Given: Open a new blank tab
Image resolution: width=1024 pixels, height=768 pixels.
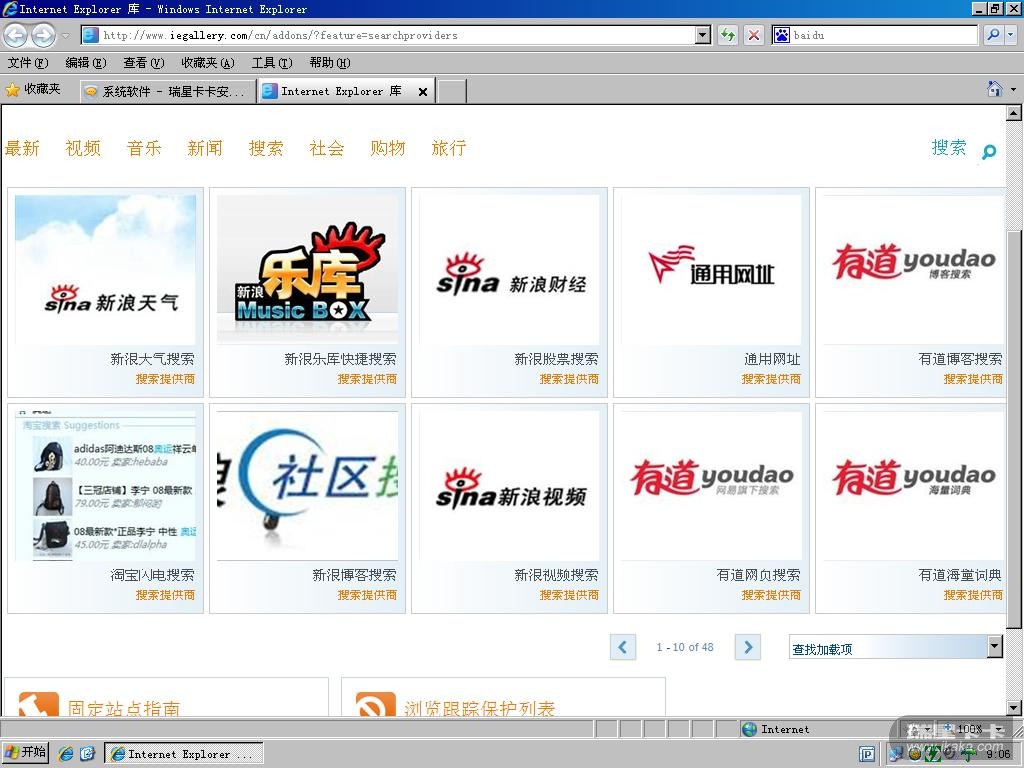Looking at the screenshot, I should point(451,91).
